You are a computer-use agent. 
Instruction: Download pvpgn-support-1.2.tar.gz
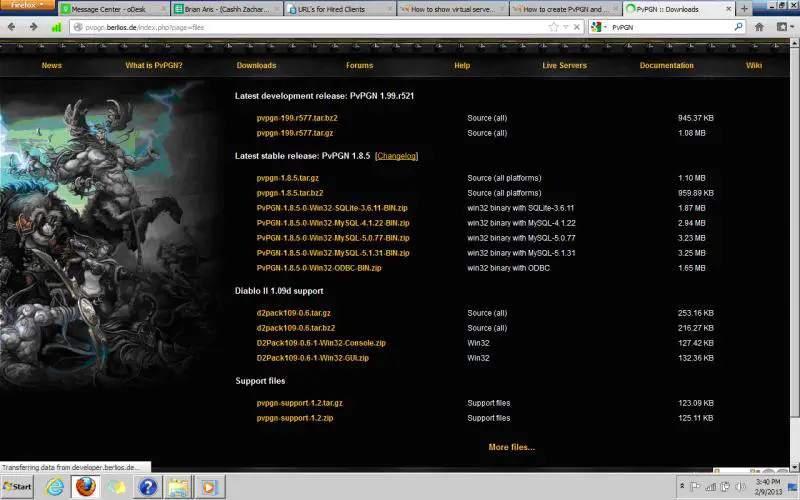click(x=299, y=403)
